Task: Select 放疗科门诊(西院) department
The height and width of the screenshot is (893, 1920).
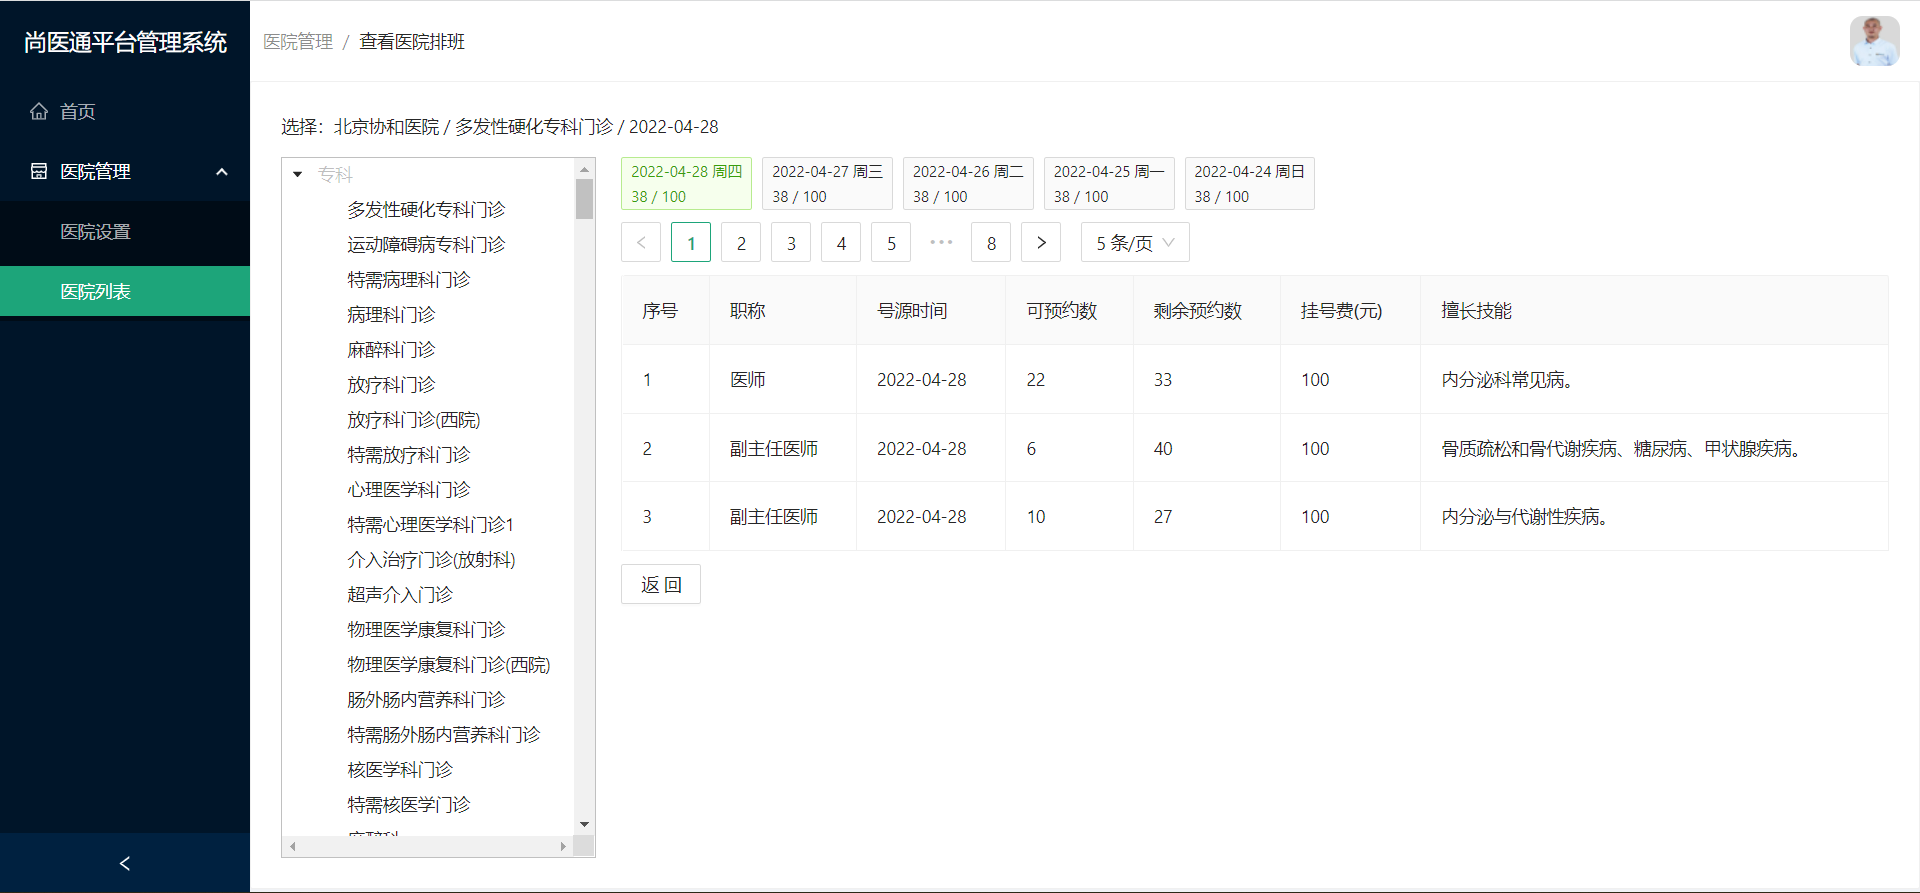Action: coord(413,419)
